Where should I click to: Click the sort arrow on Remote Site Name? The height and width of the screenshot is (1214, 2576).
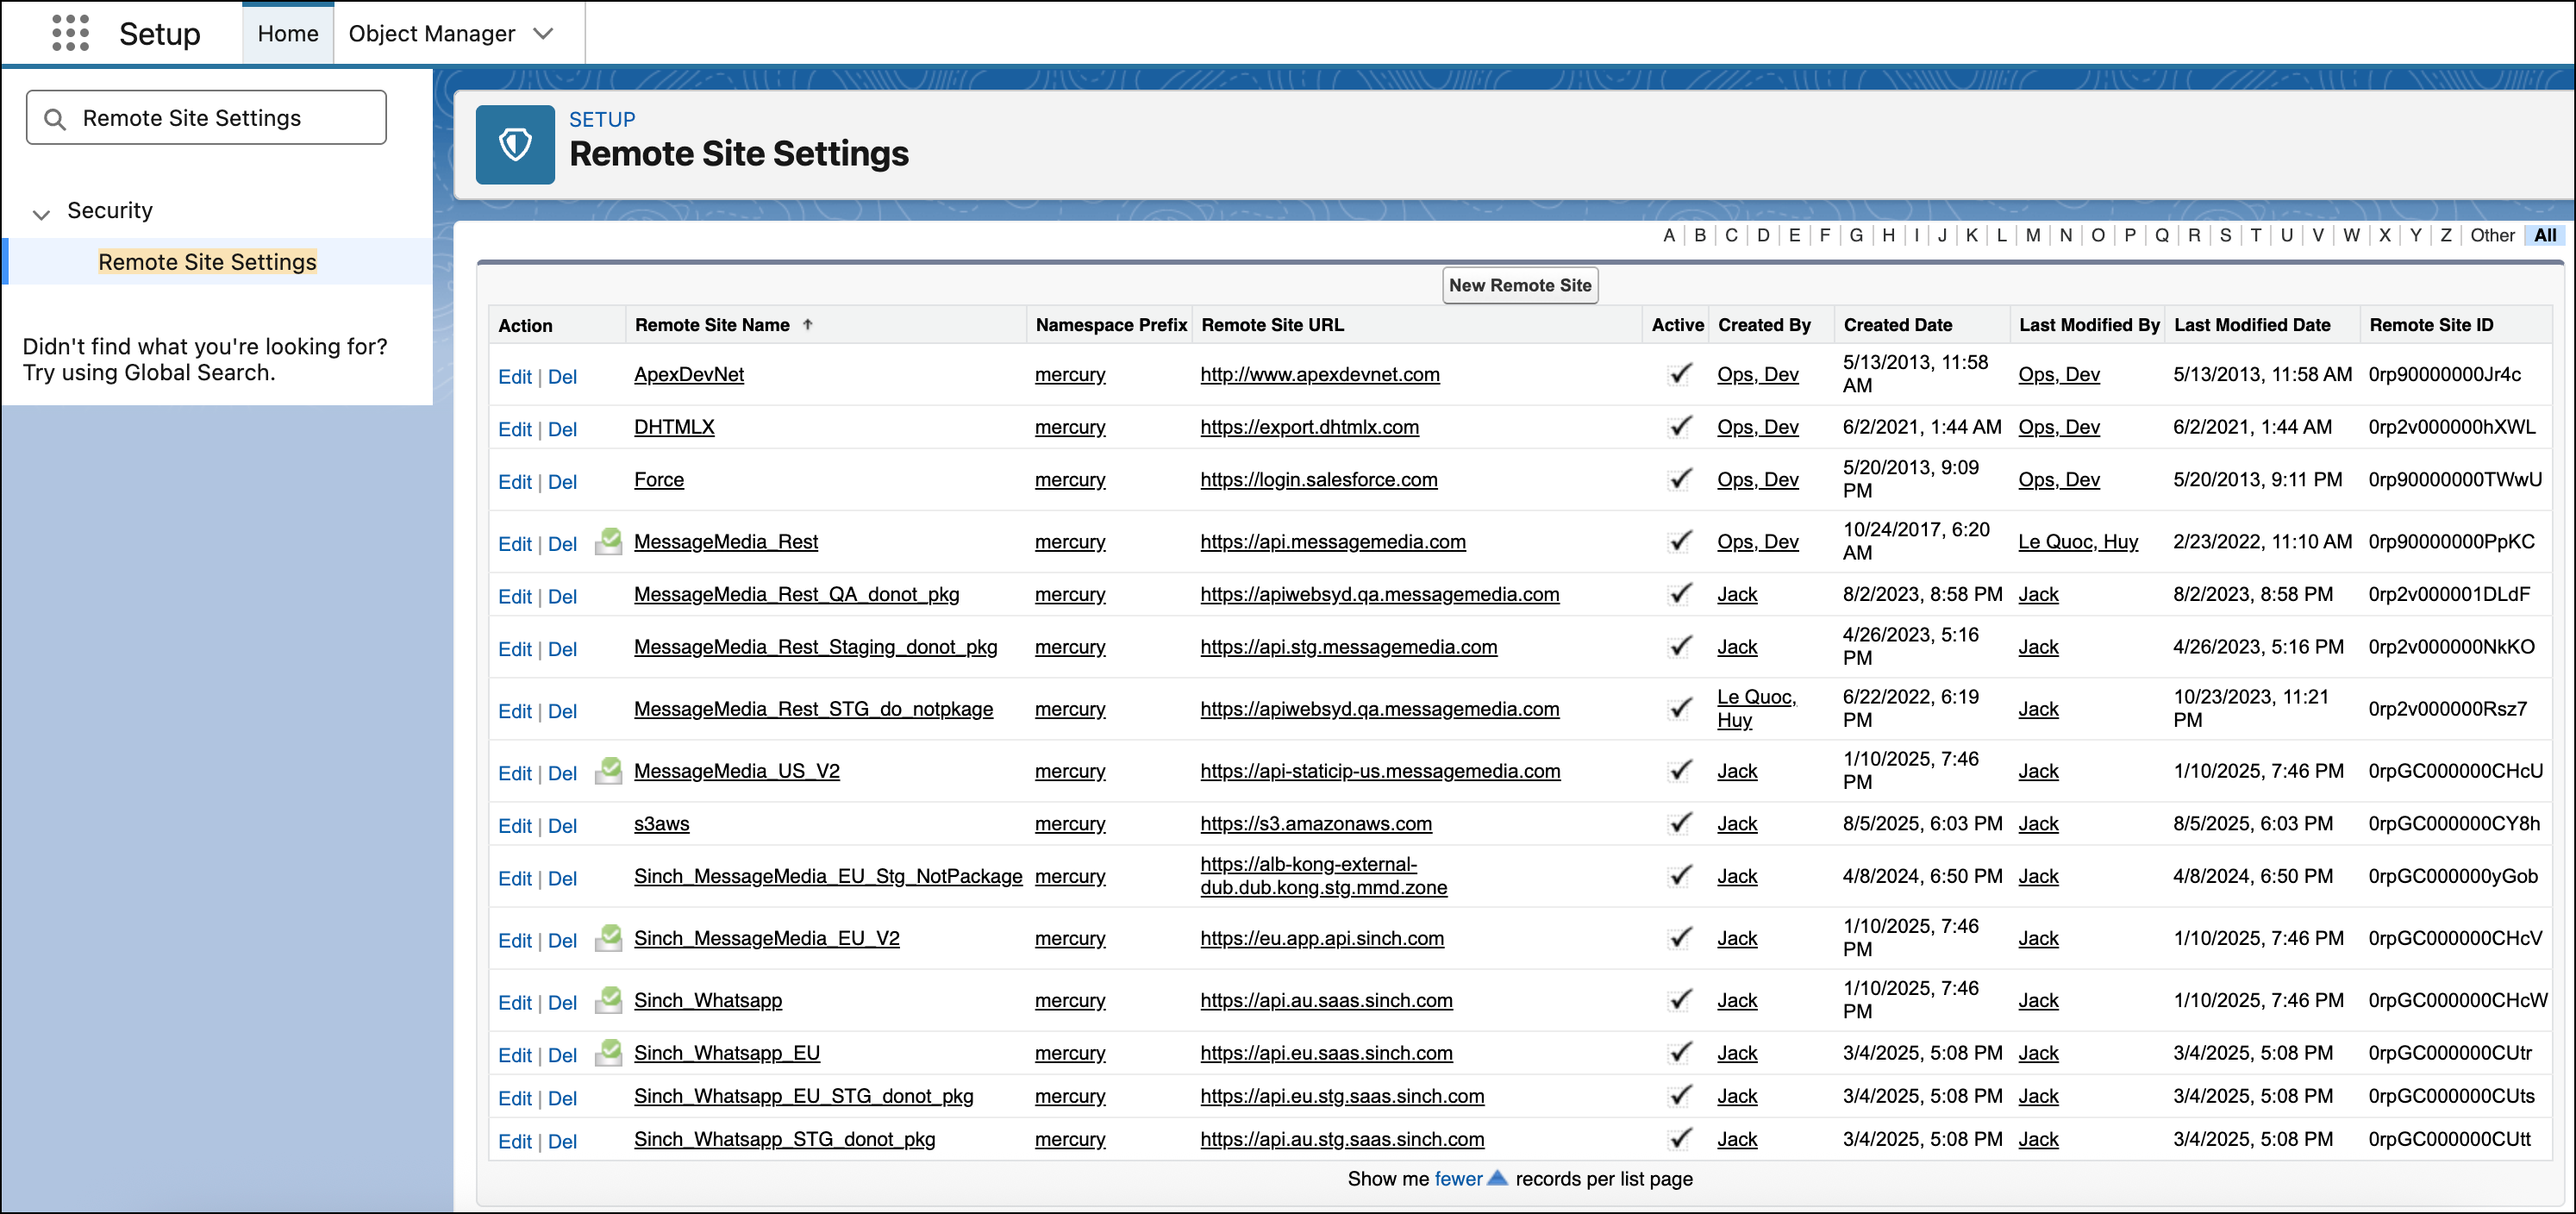click(808, 324)
